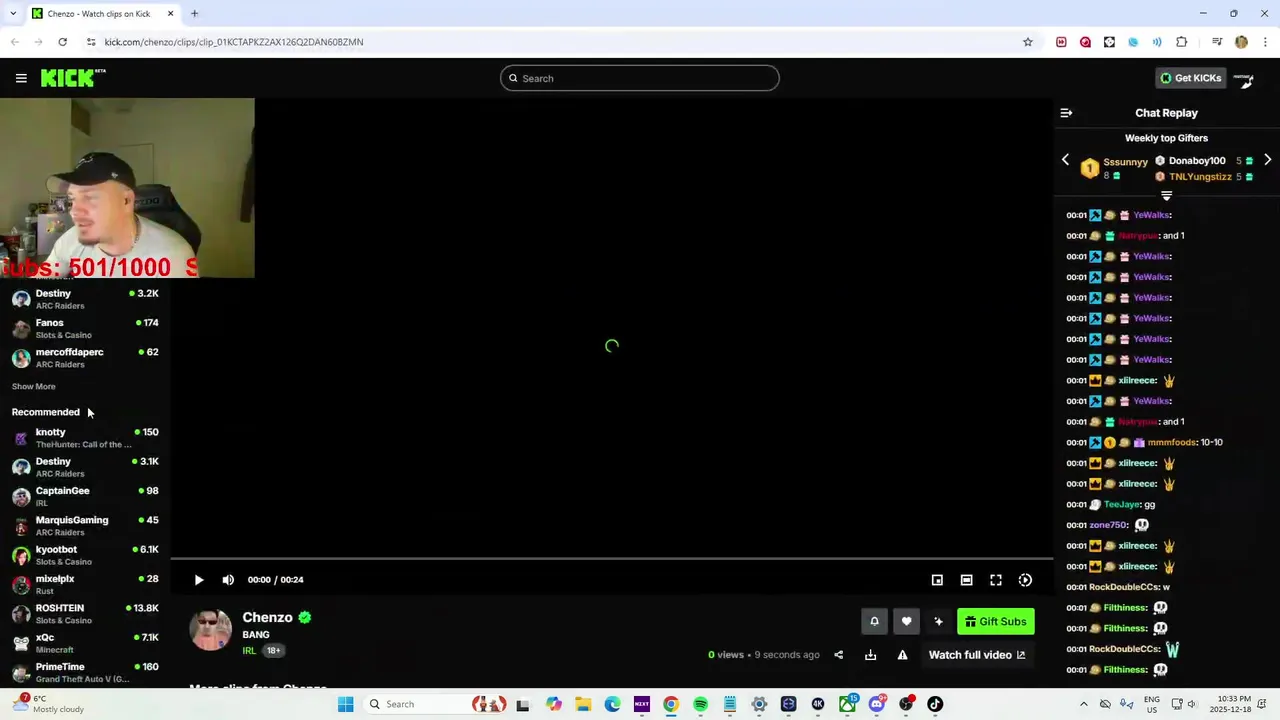The image size is (1280, 720).
Task: Select kyootbot in Recommended list
Action: (85, 554)
